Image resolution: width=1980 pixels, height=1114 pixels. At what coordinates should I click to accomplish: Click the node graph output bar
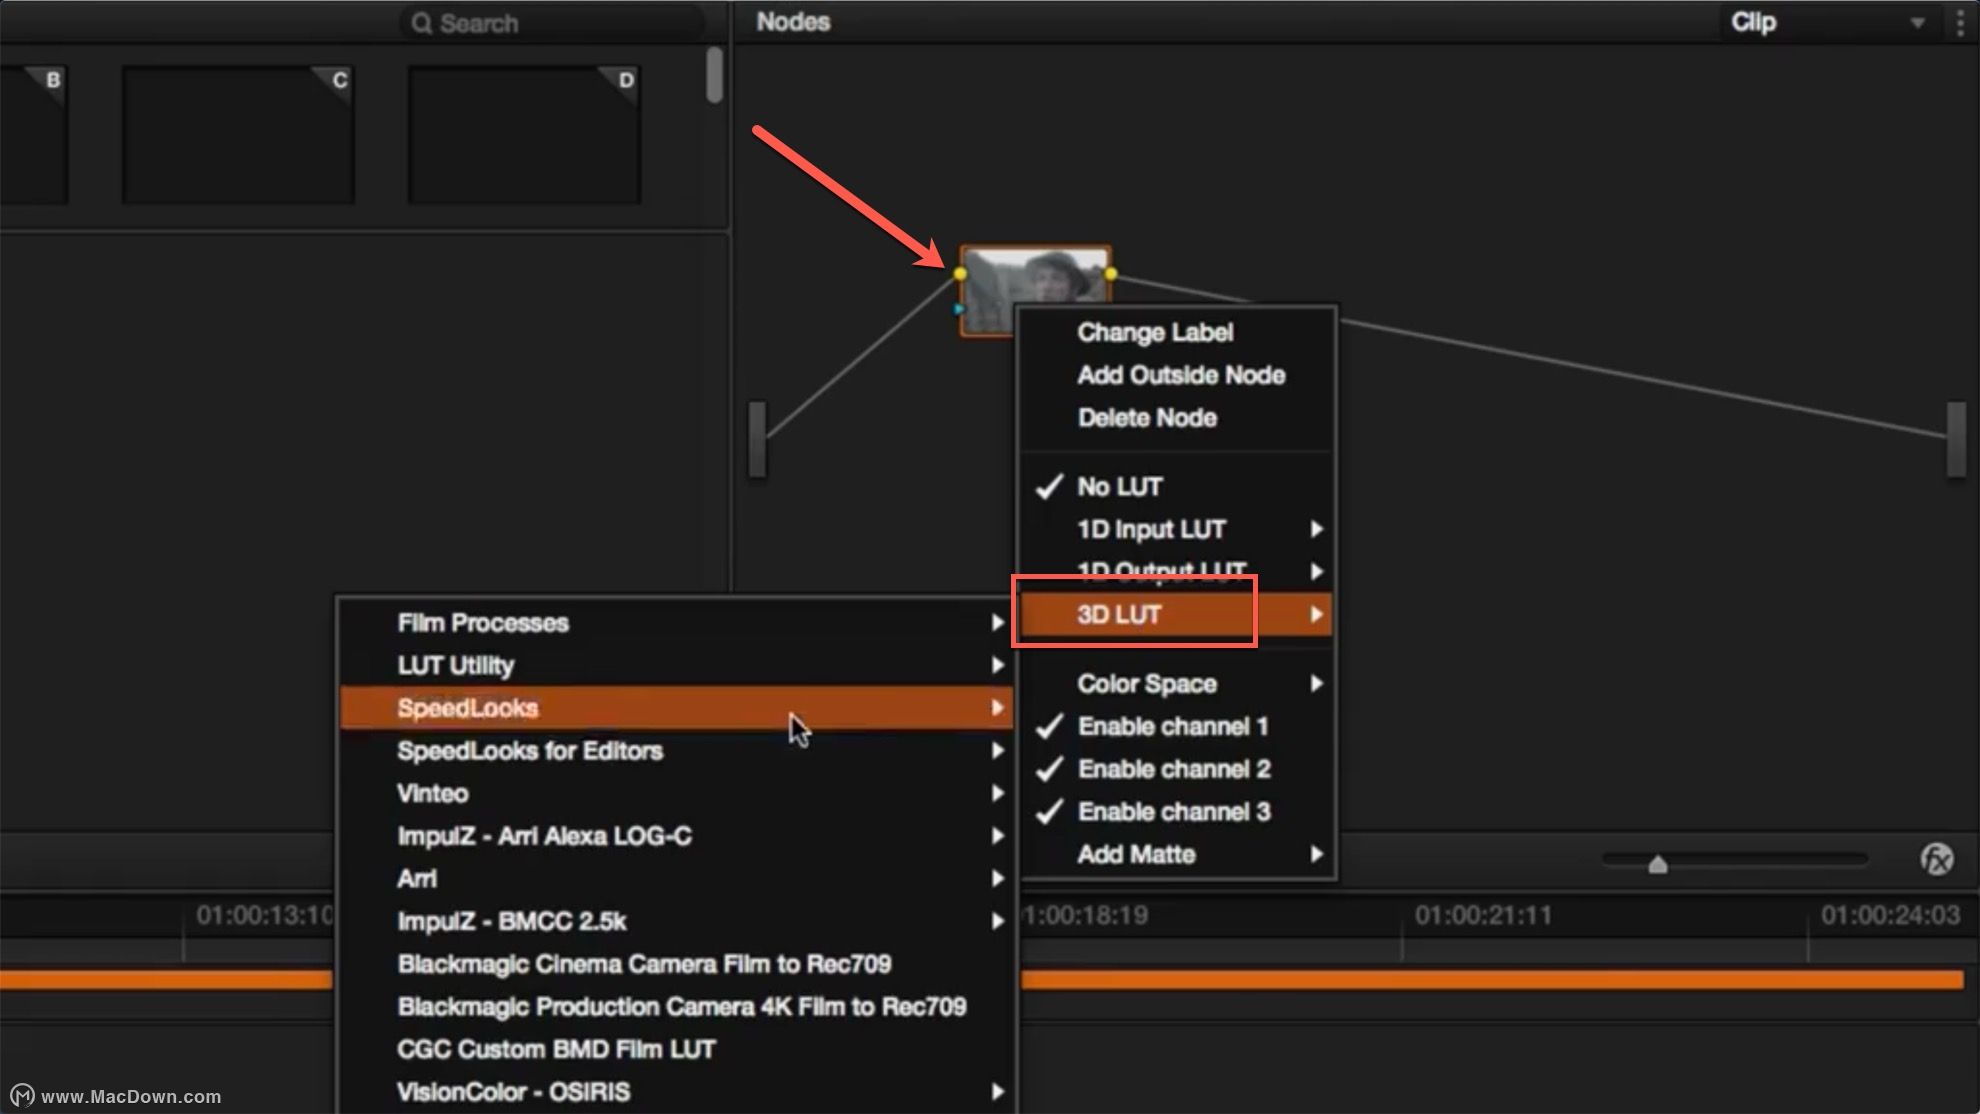point(1956,438)
